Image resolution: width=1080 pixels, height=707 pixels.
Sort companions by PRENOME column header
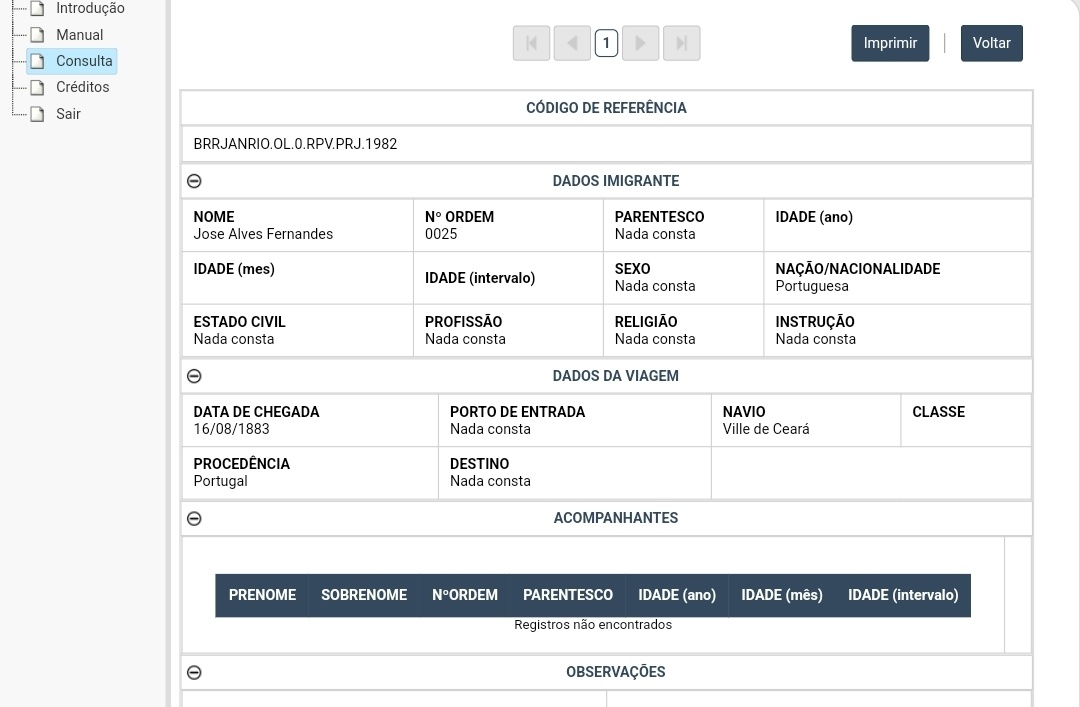pyautogui.click(x=262, y=595)
